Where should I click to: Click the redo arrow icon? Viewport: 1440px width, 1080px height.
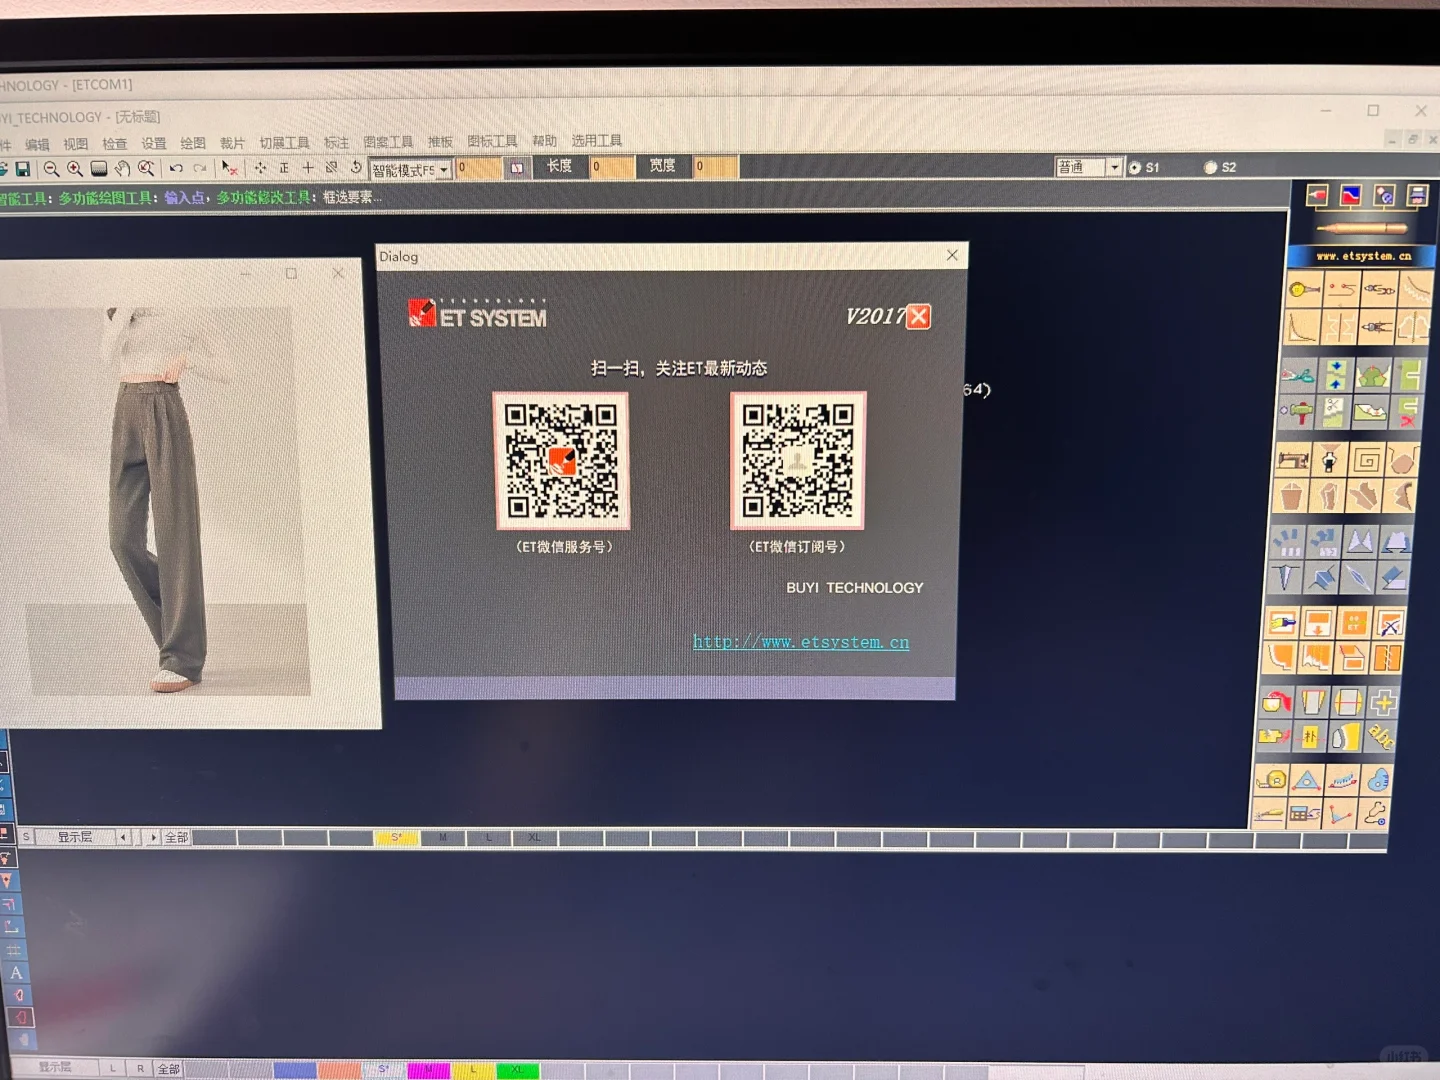point(200,168)
